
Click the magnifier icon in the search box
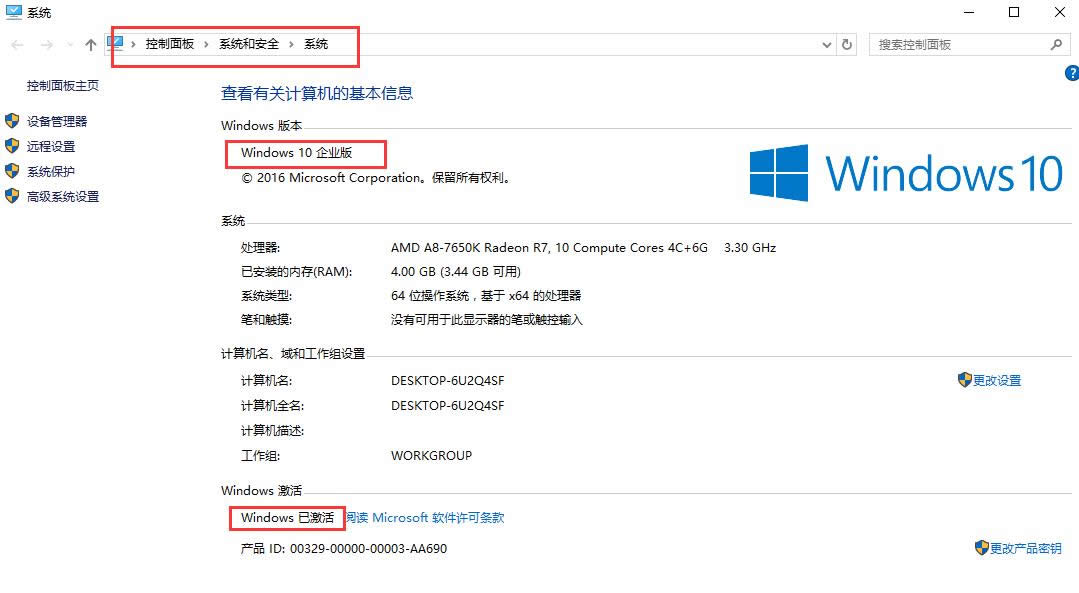1057,44
